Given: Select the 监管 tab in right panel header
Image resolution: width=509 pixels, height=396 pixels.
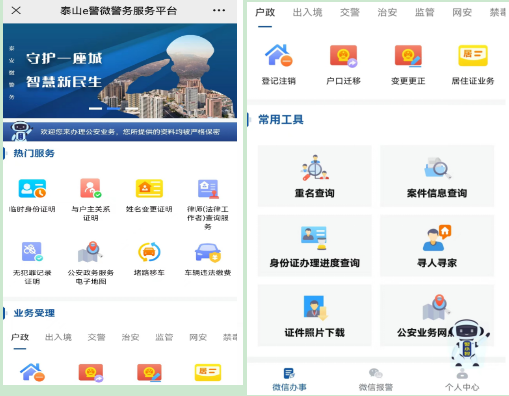Looking at the screenshot, I should tap(424, 13).
